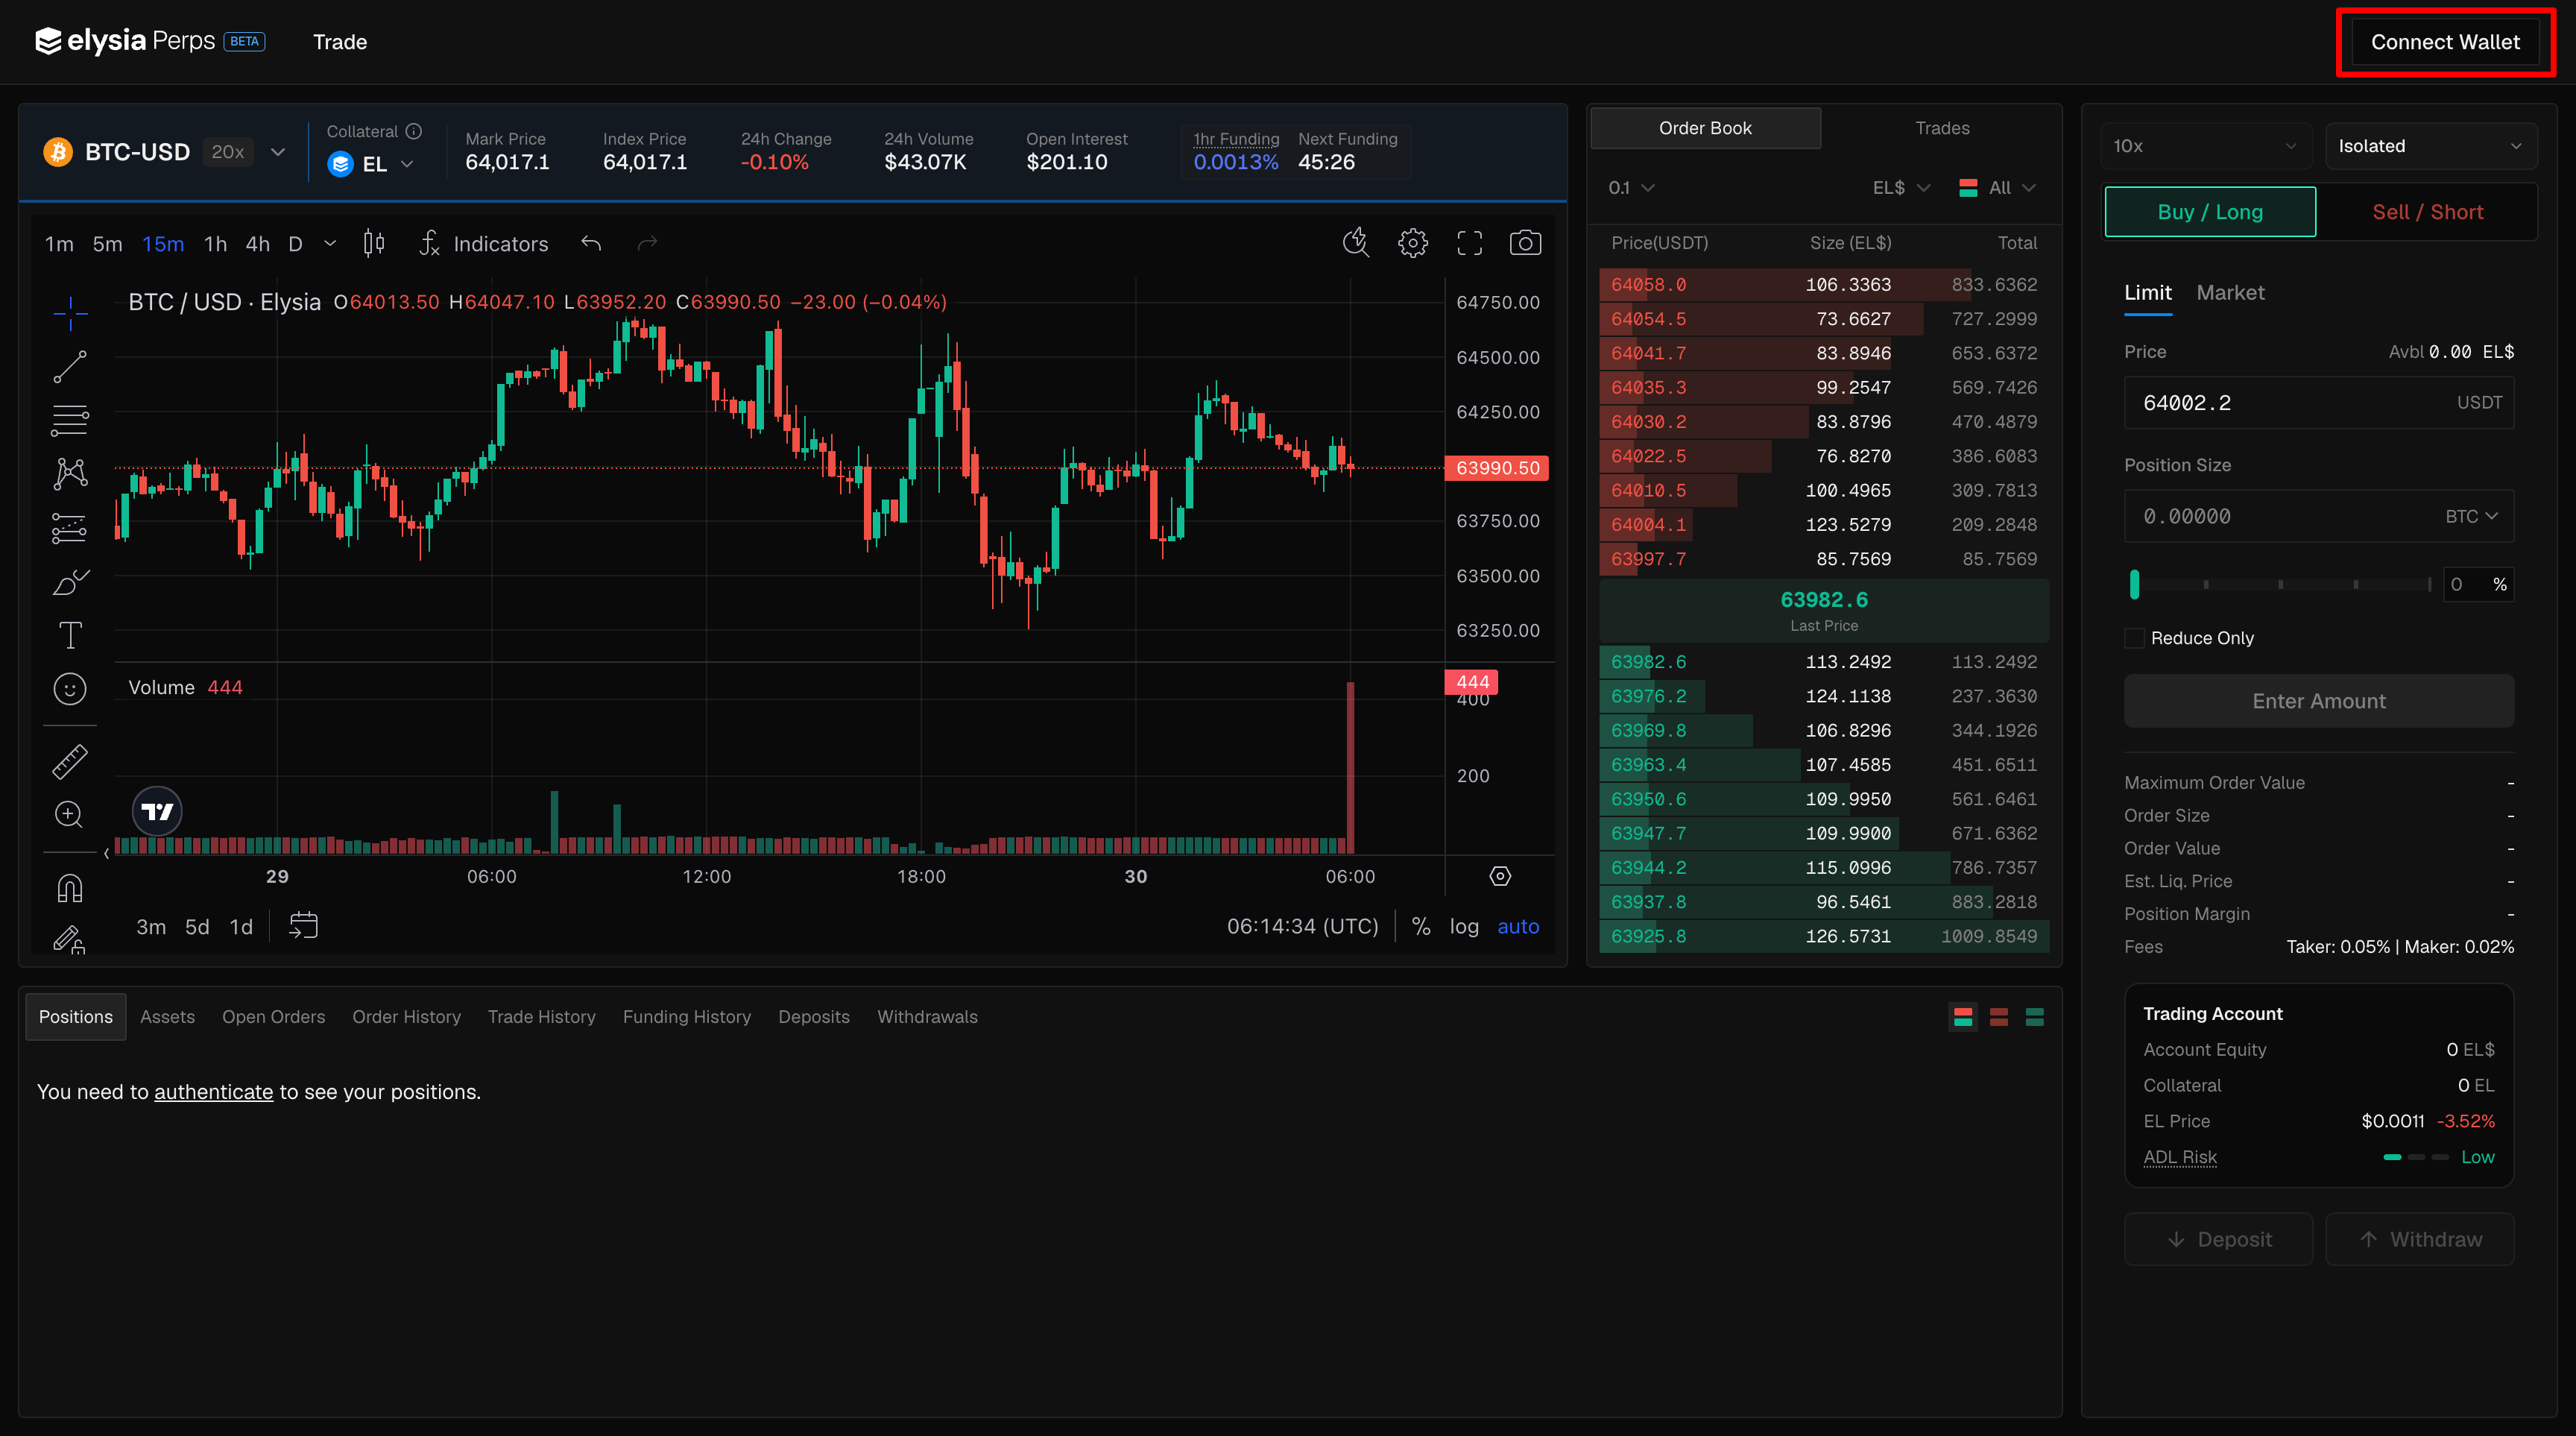2576x1436 pixels.
Task: Open the Isolated margin mode dropdown
Action: click(x=2430, y=146)
